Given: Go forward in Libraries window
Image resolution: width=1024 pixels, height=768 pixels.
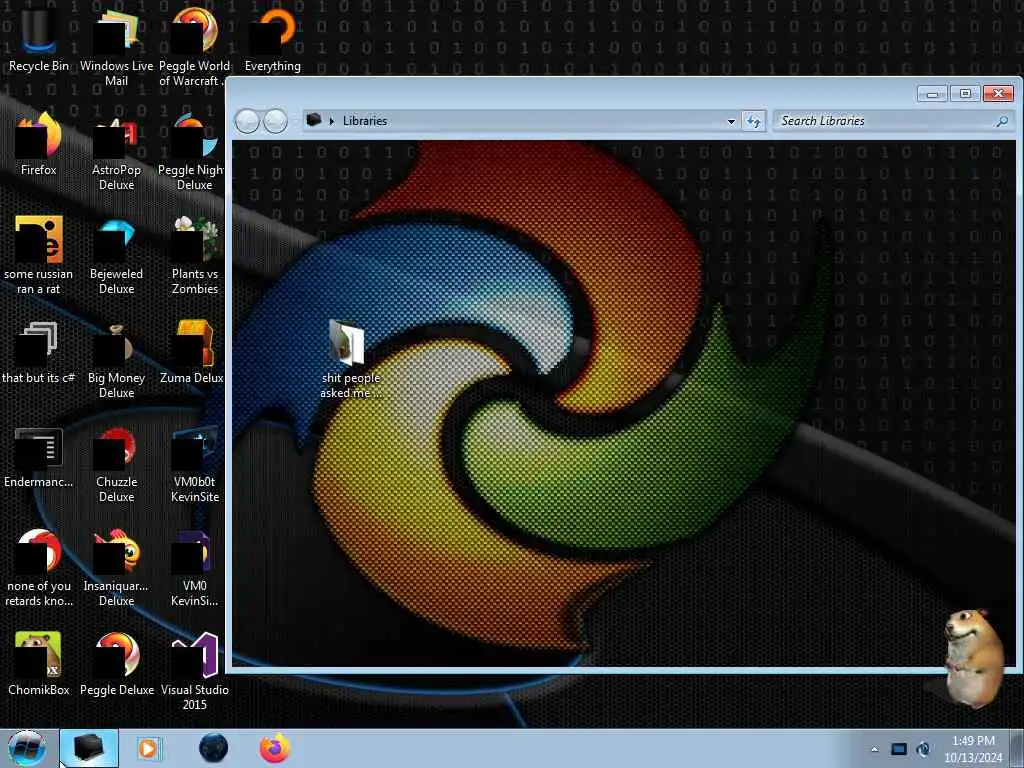Looking at the screenshot, I should [276, 121].
